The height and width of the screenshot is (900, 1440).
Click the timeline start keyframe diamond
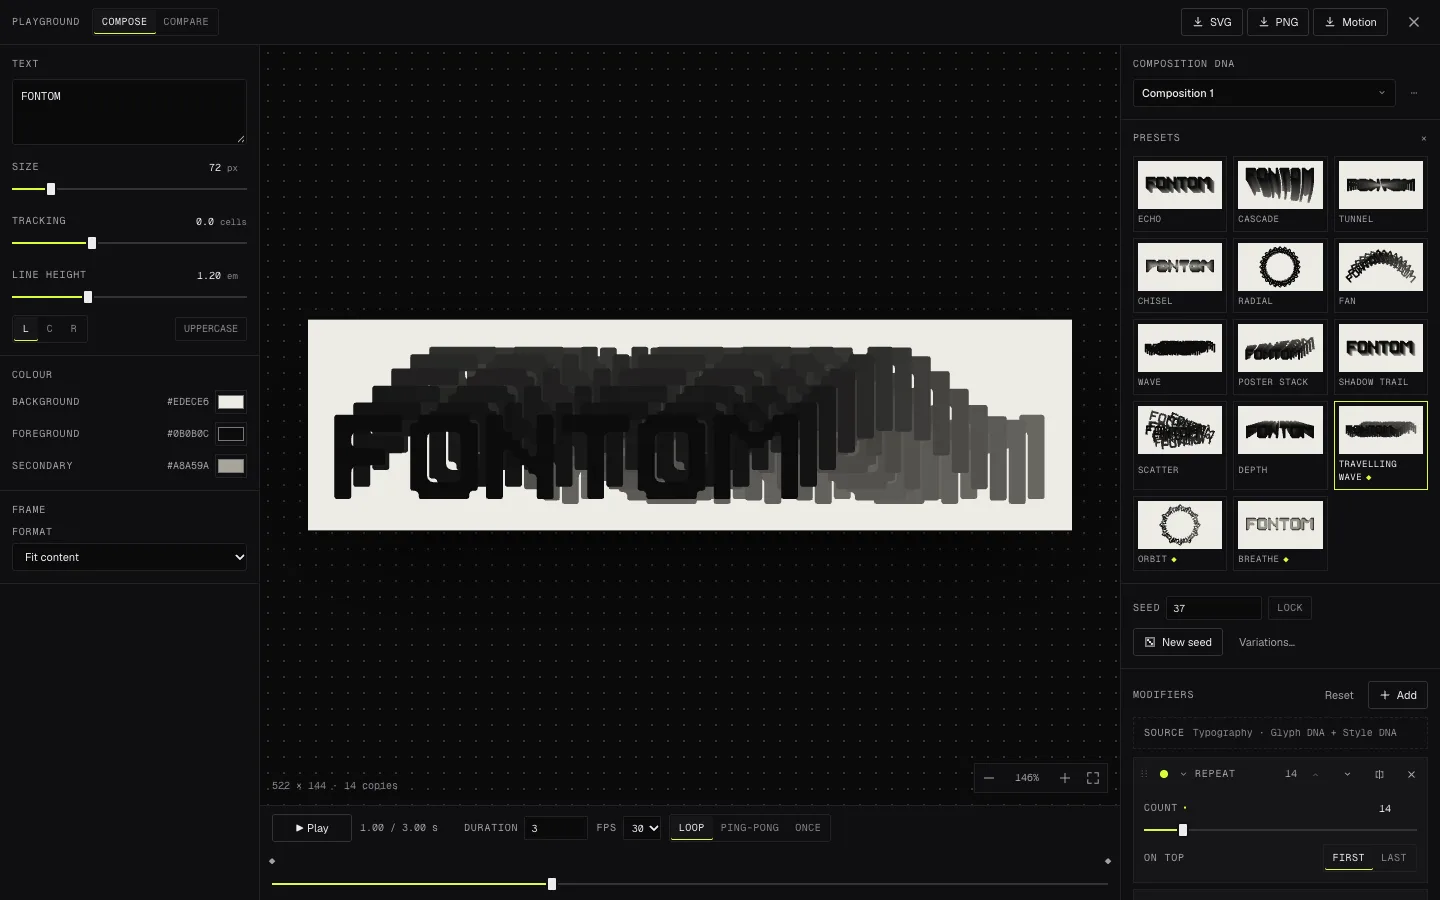click(x=272, y=861)
